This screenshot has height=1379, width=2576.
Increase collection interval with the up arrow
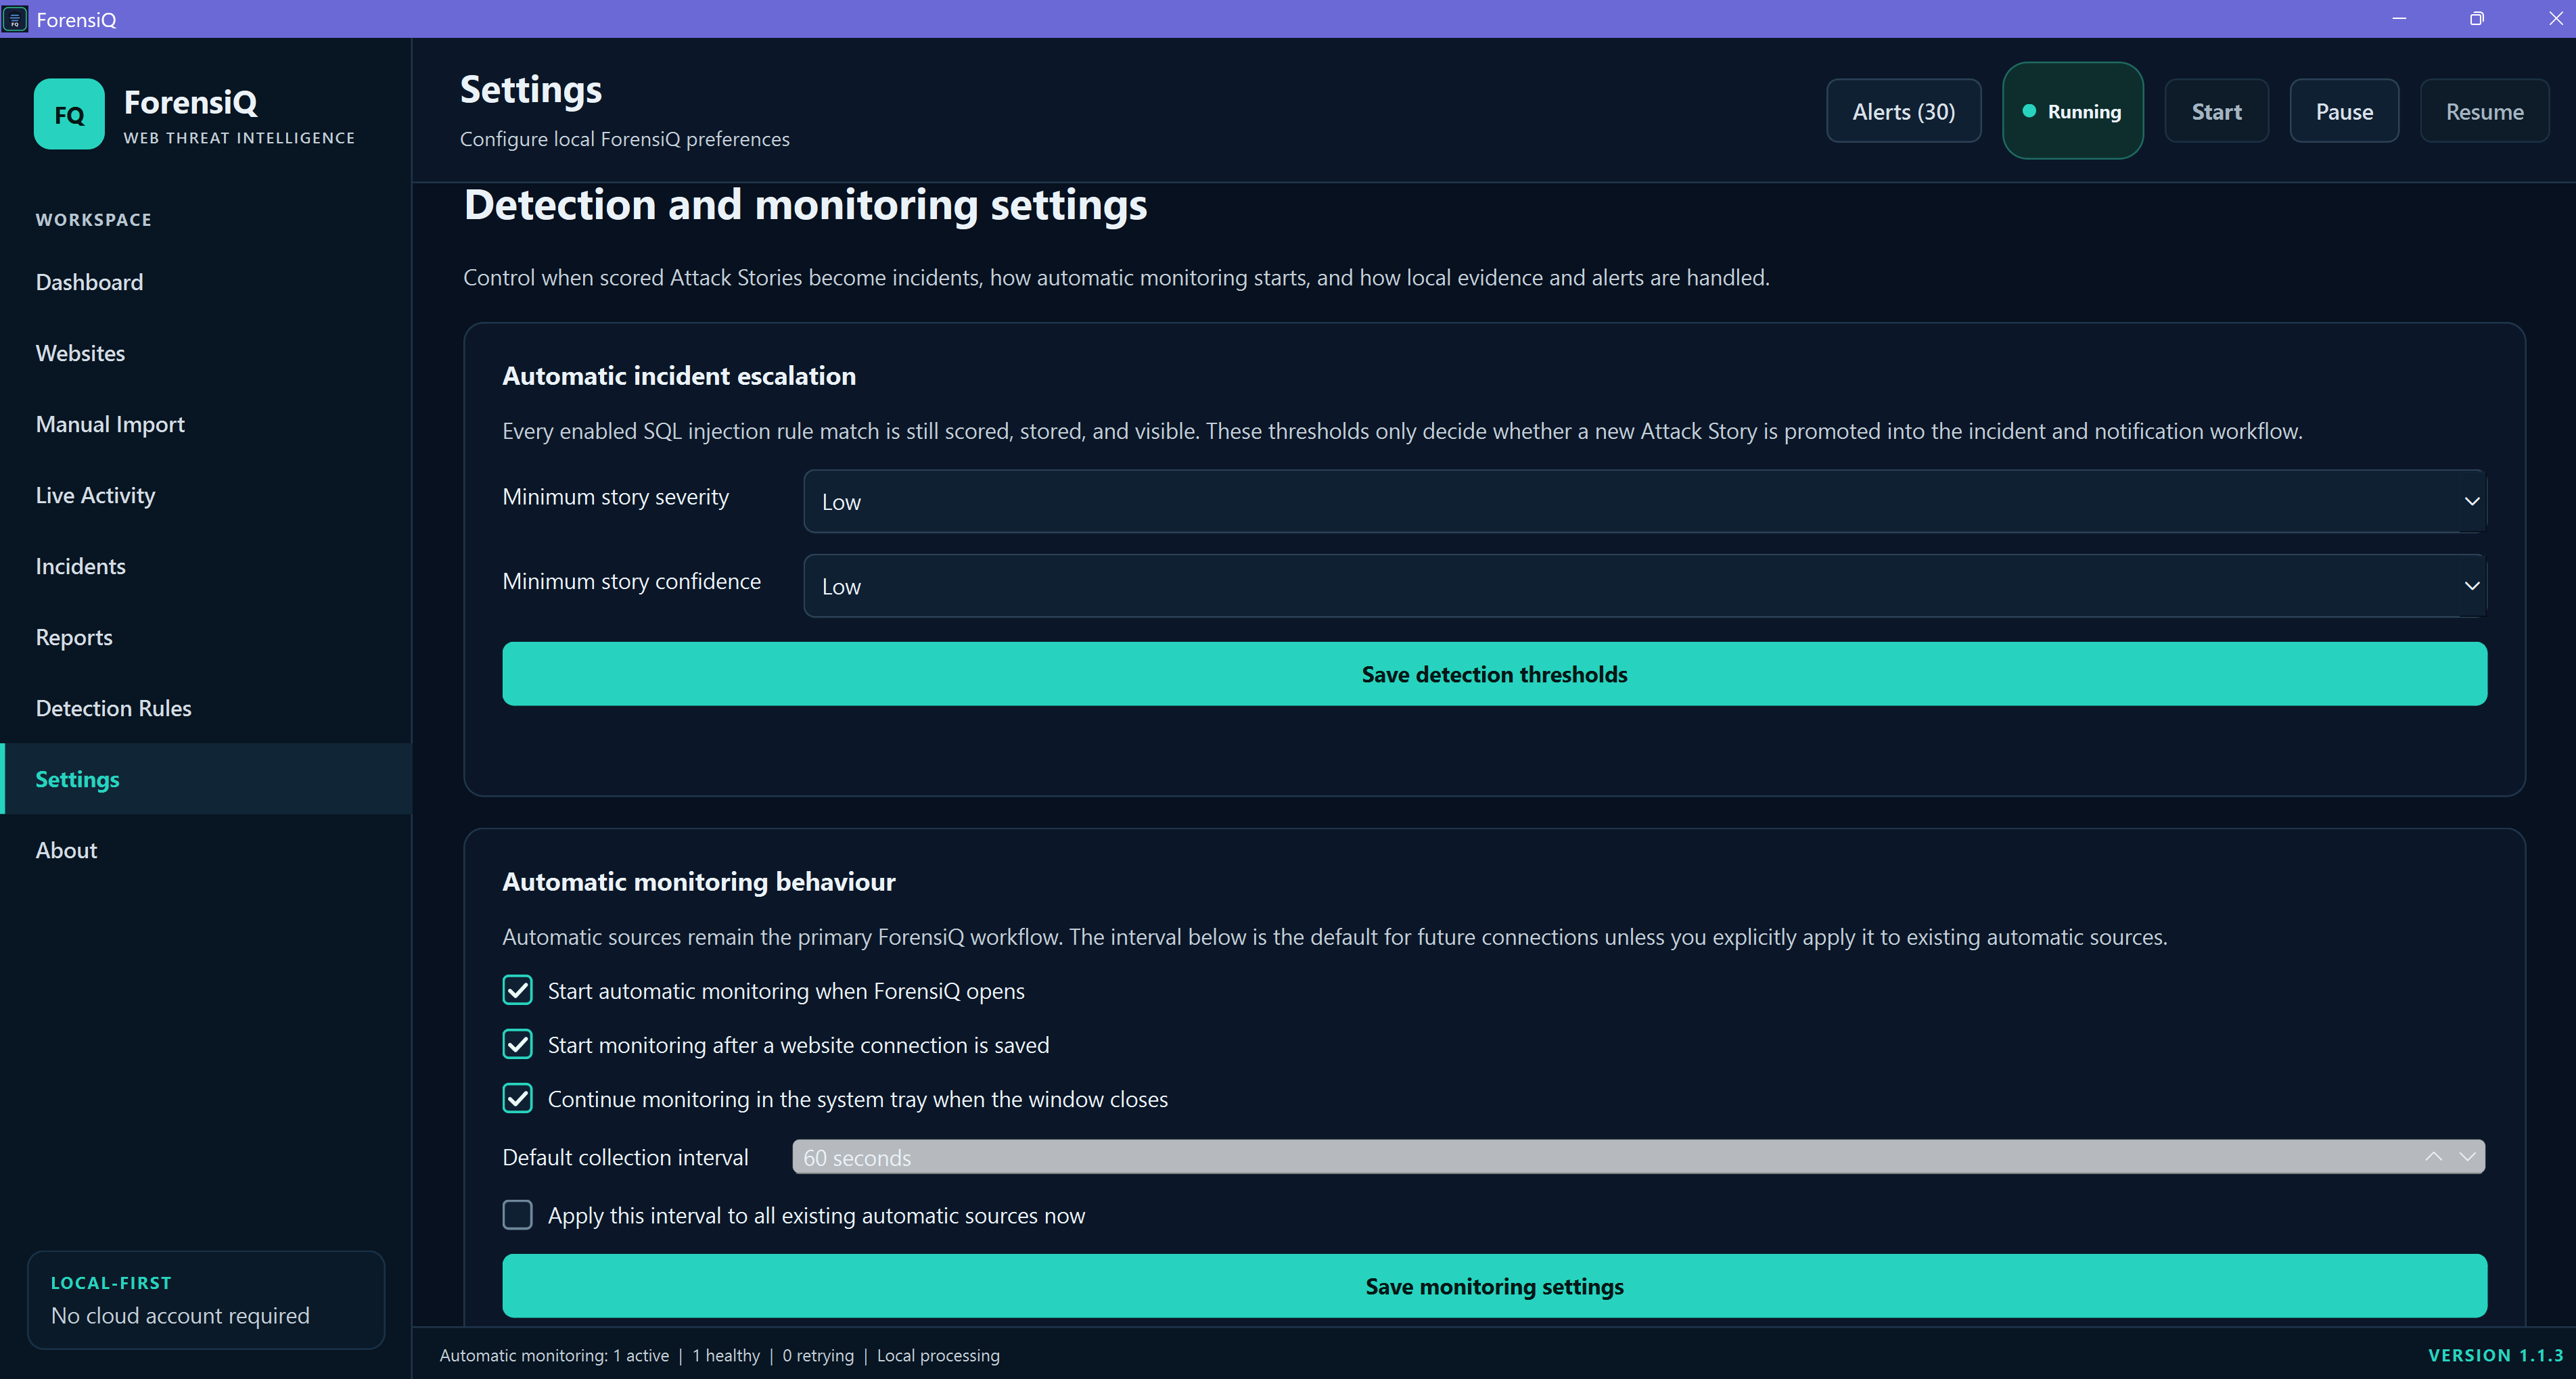tap(2434, 1157)
